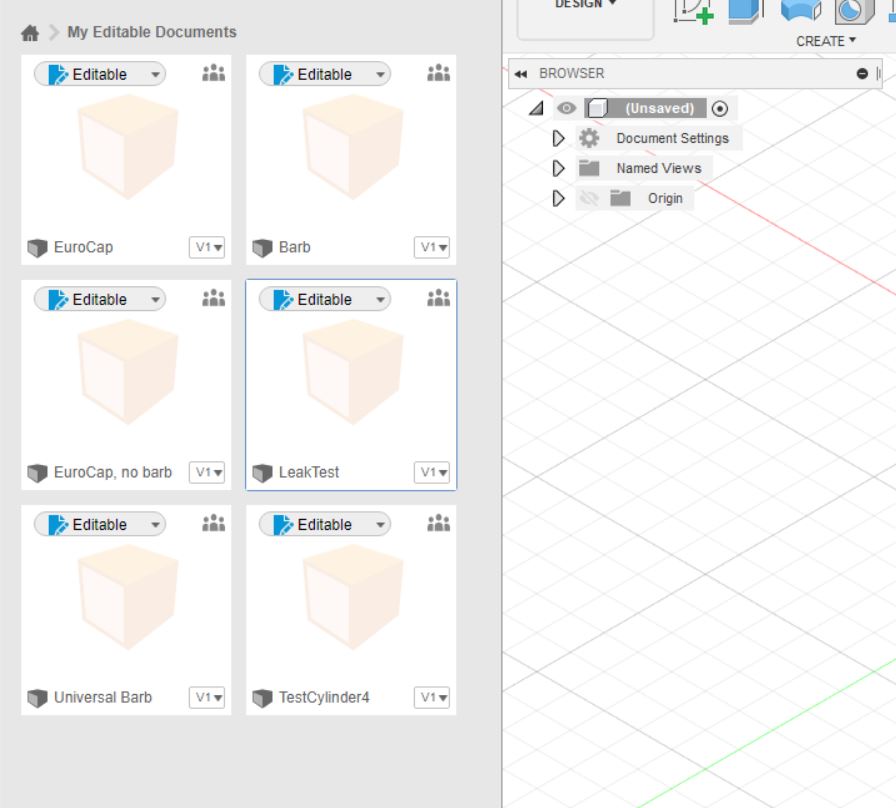Open Editable dropdown on EuroCap, no barb card
The height and width of the screenshot is (808, 896).
(x=100, y=299)
